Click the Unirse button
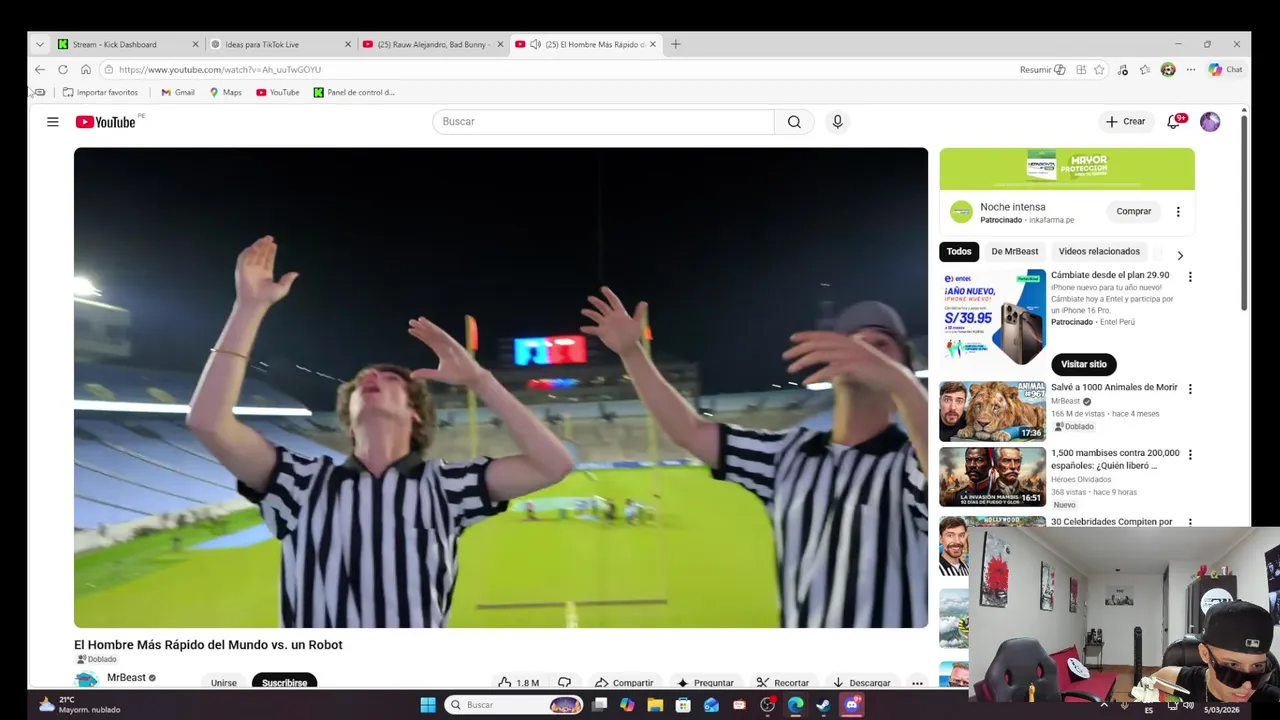 coord(224,683)
